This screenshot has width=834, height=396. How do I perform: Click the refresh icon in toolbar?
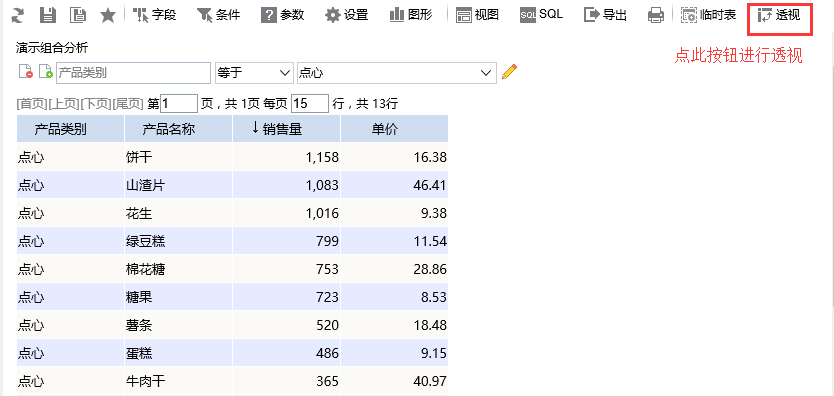(x=18, y=15)
